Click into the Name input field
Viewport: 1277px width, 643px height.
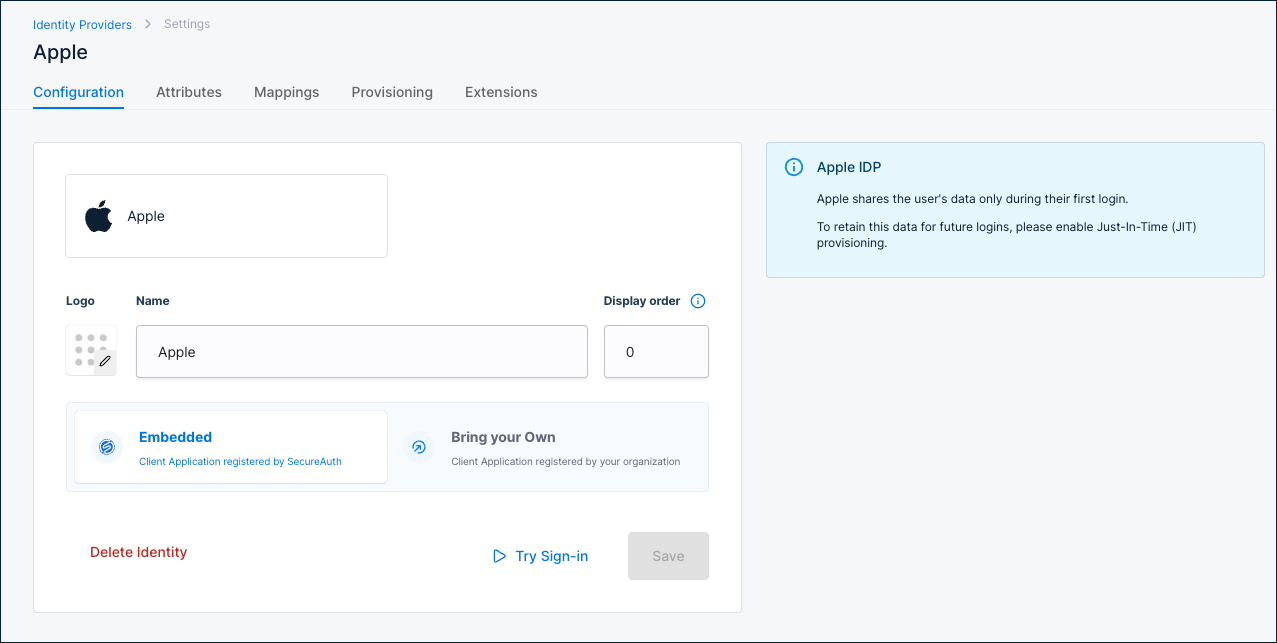(361, 352)
